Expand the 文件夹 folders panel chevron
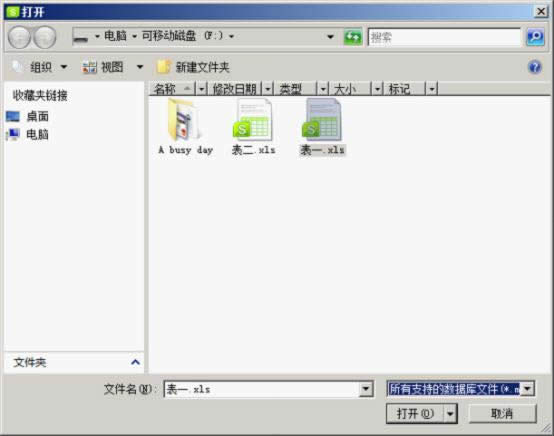This screenshot has height=436, width=554. [135, 362]
